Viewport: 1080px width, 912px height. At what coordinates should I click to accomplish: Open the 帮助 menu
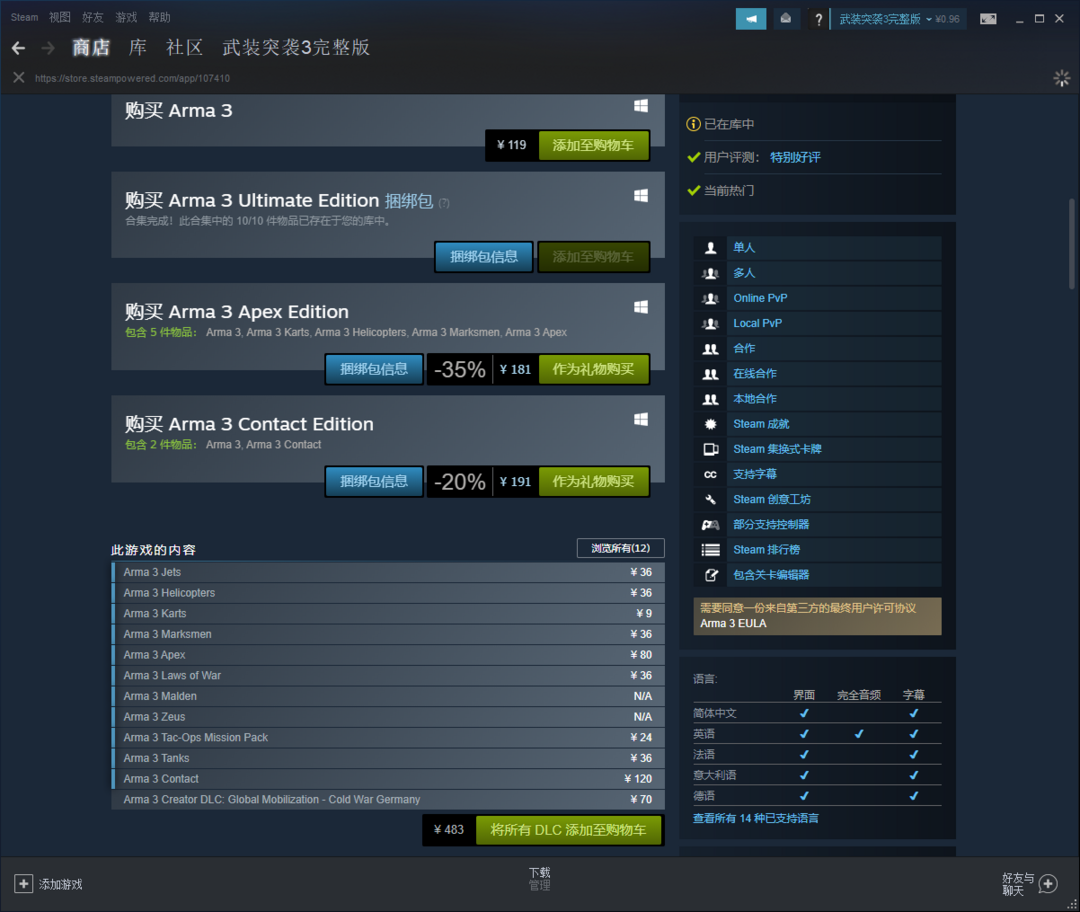point(159,17)
